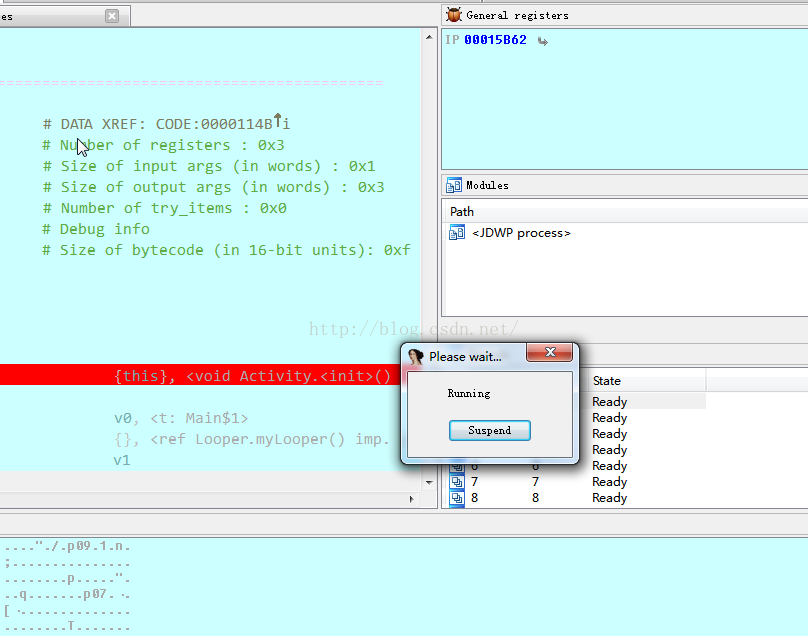Click the Modules panel icon
This screenshot has width=808, height=636.
(x=454, y=185)
